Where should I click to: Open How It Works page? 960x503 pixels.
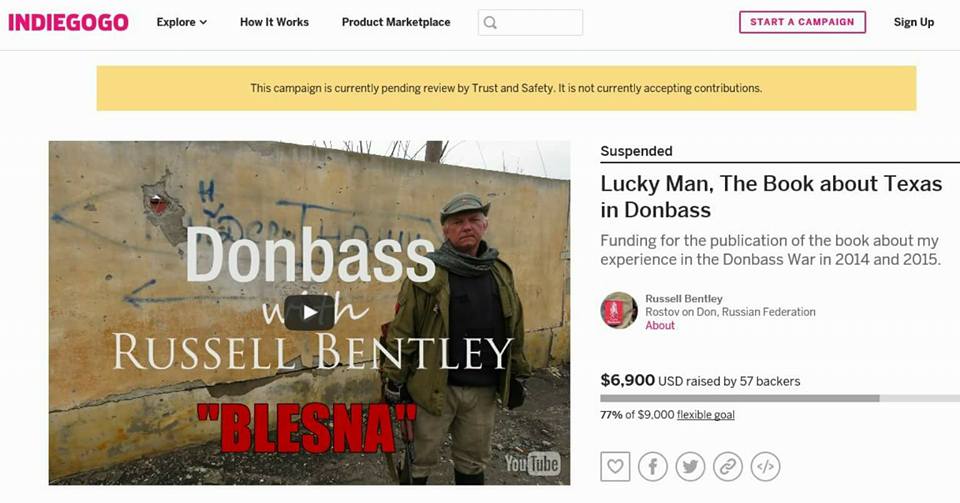pyautogui.click(x=274, y=22)
